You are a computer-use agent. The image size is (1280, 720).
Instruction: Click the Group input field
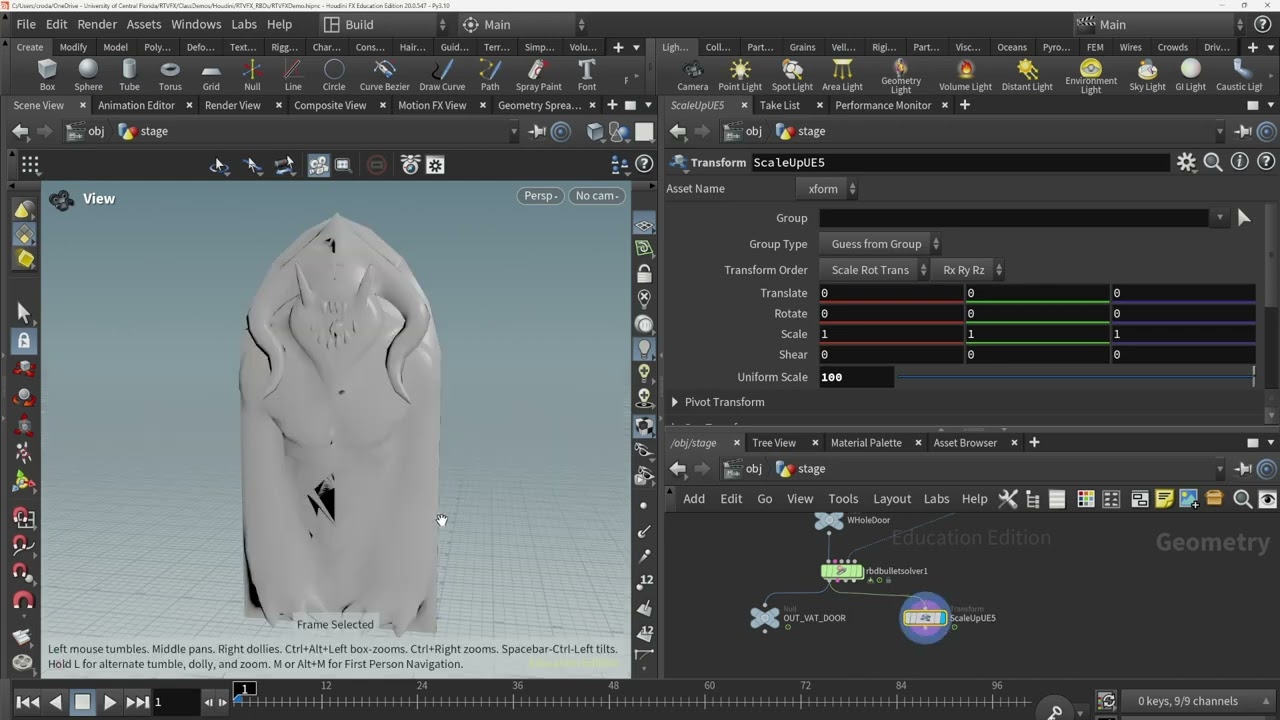pos(1014,218)
